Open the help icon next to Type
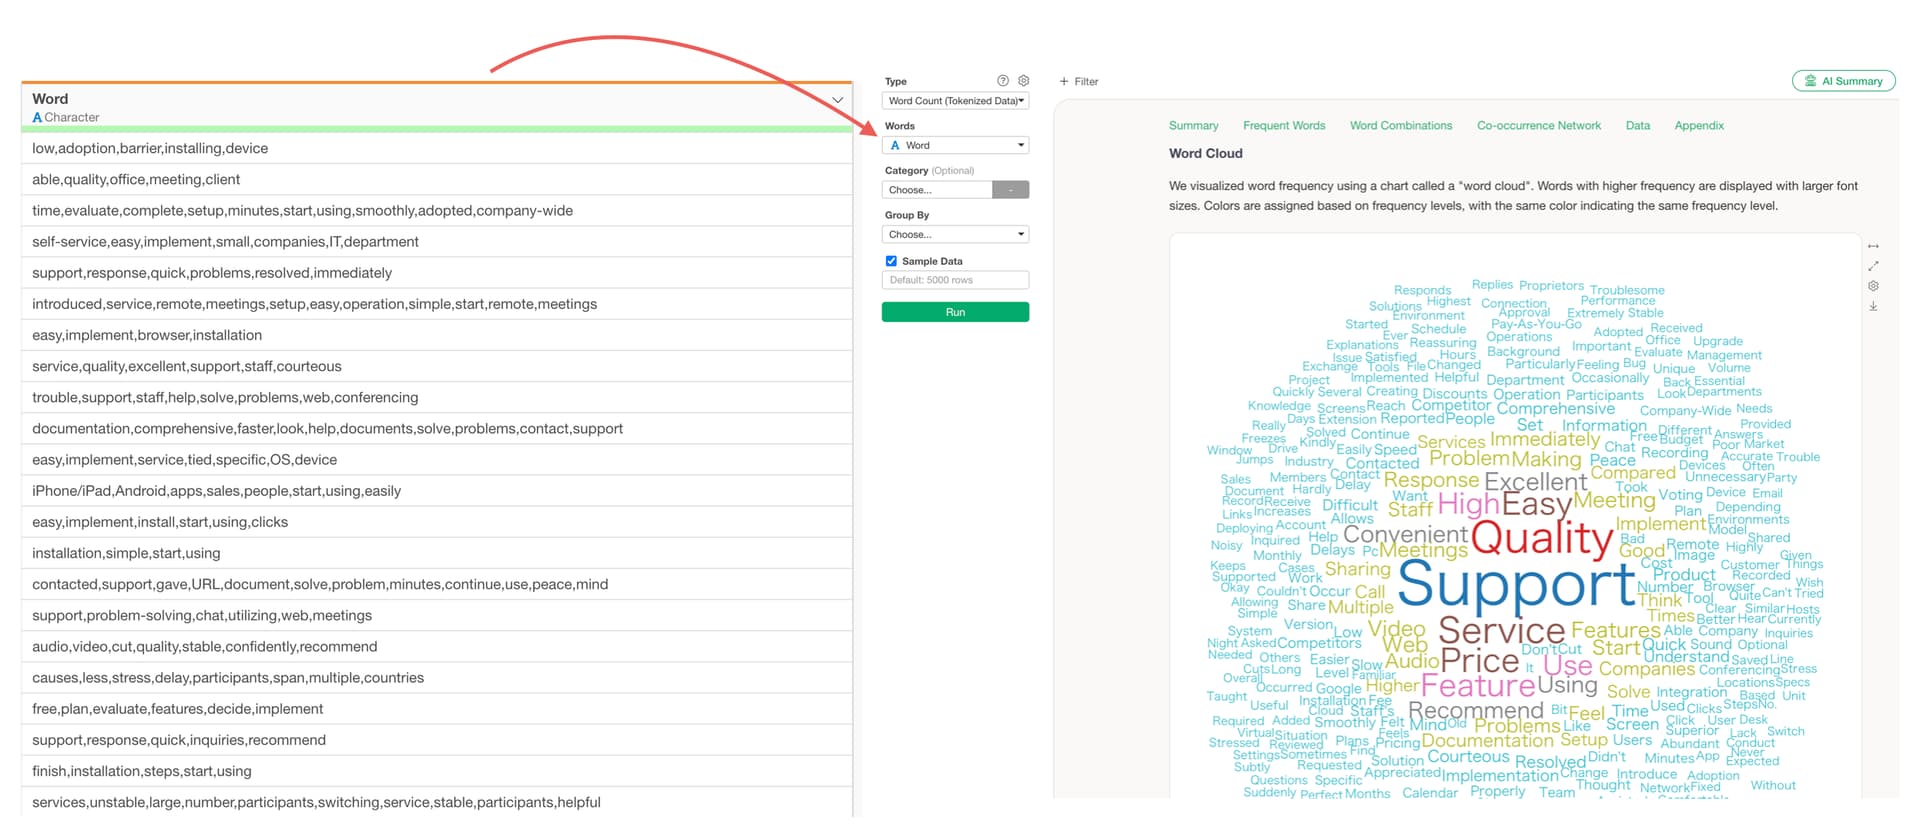The image size is (1920, 821). click(1003, 81)
